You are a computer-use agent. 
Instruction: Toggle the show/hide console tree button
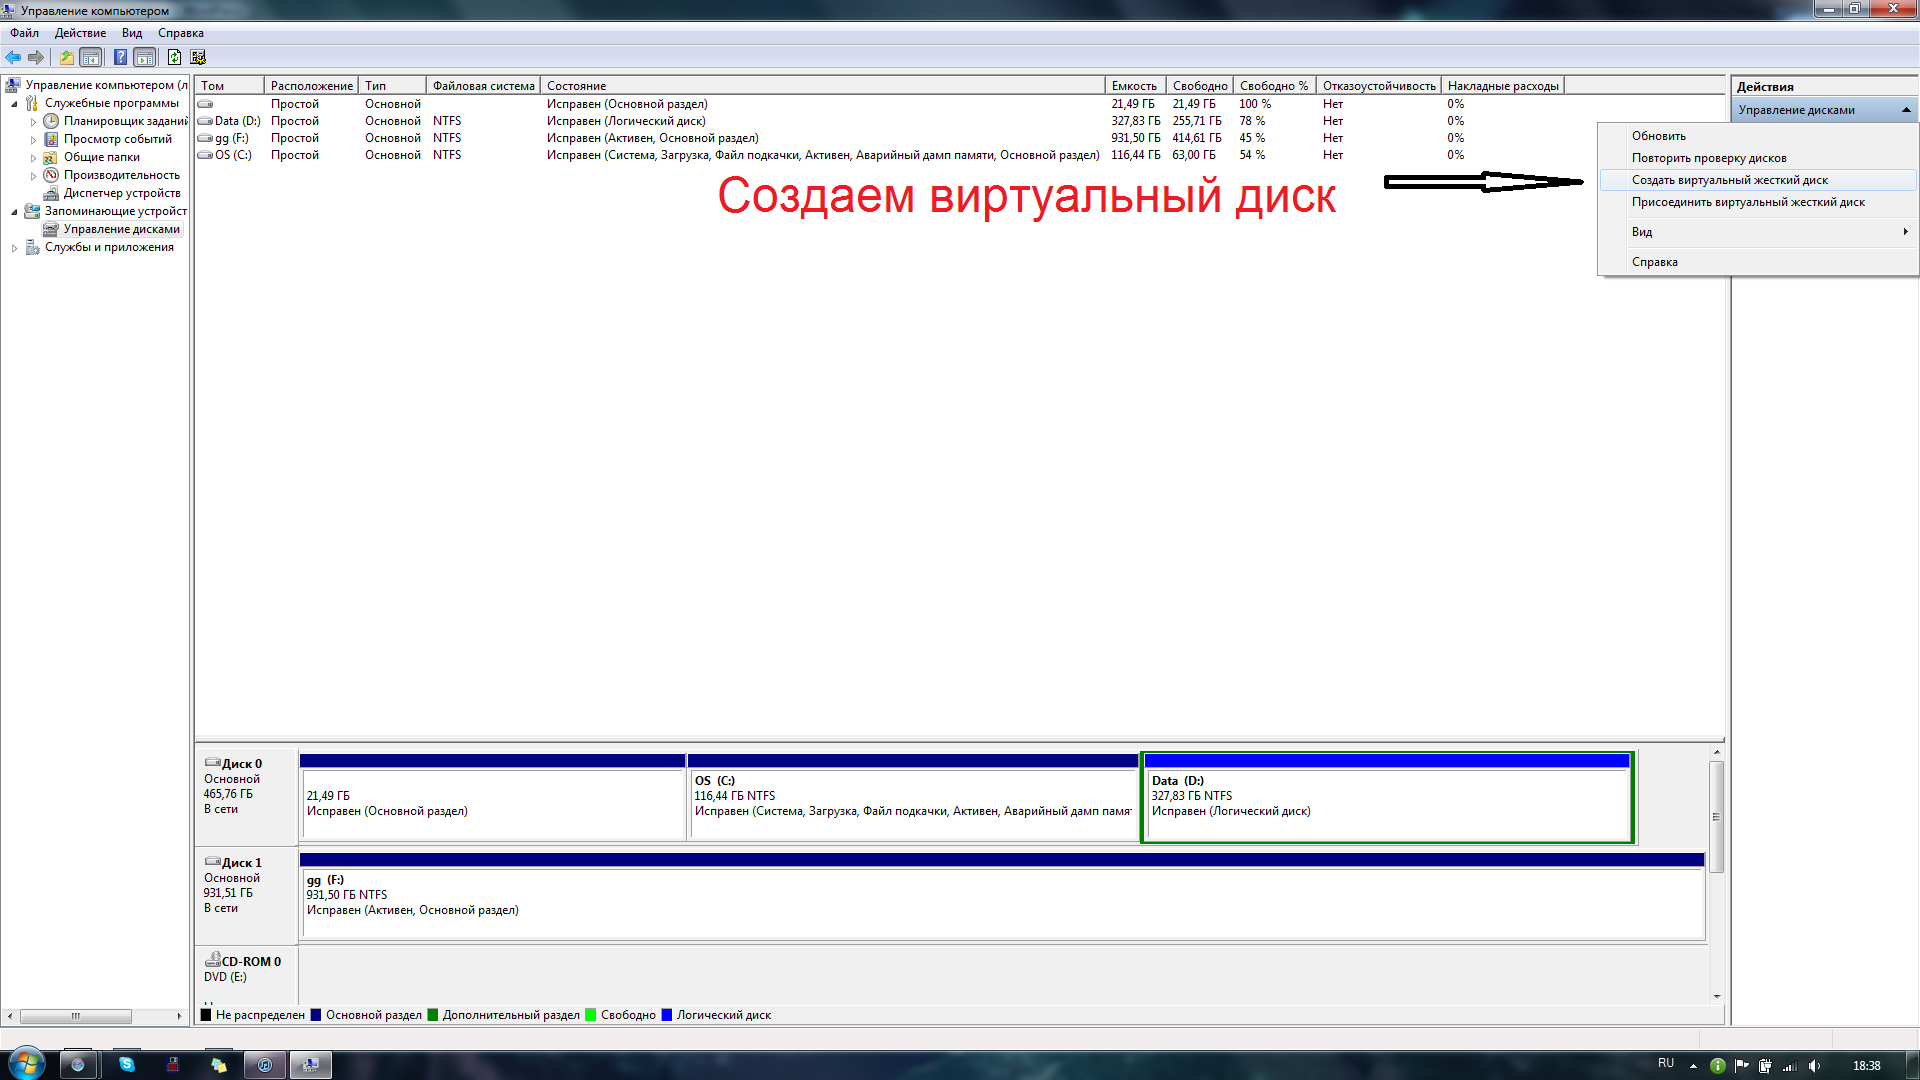coord(91,58)
